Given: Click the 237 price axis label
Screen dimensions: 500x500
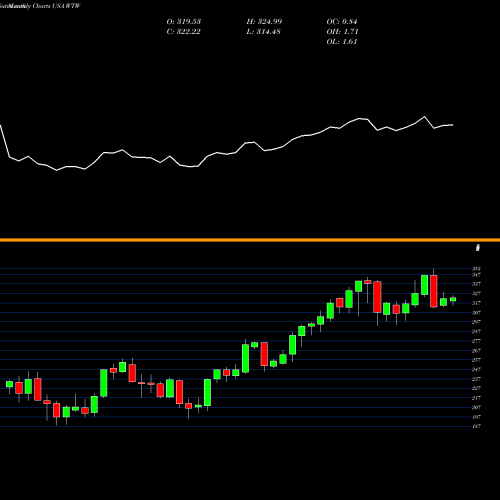Looking at the screenshot, I should coord(476,379).
